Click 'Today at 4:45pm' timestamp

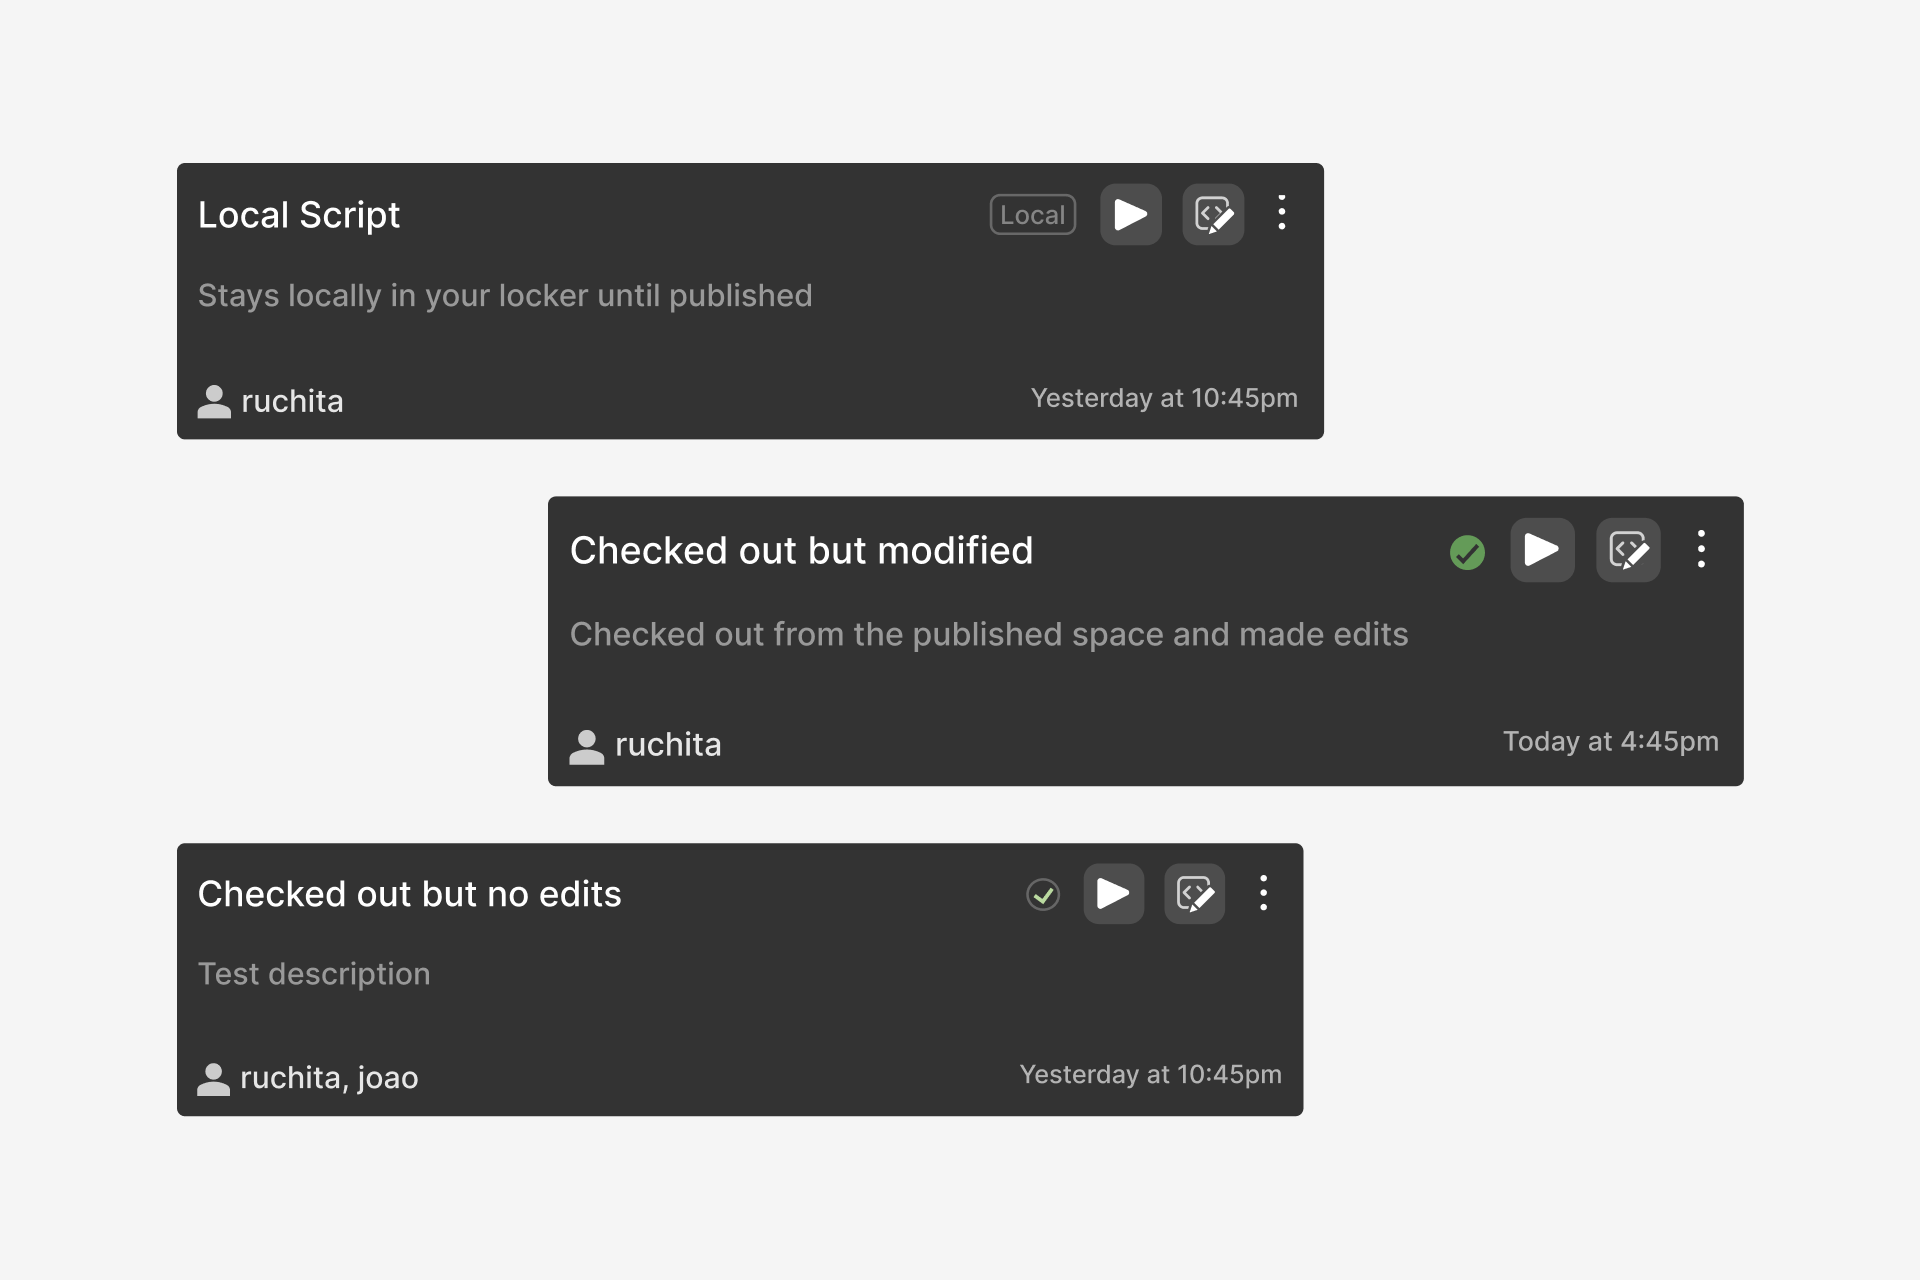tap(1610, 741)
